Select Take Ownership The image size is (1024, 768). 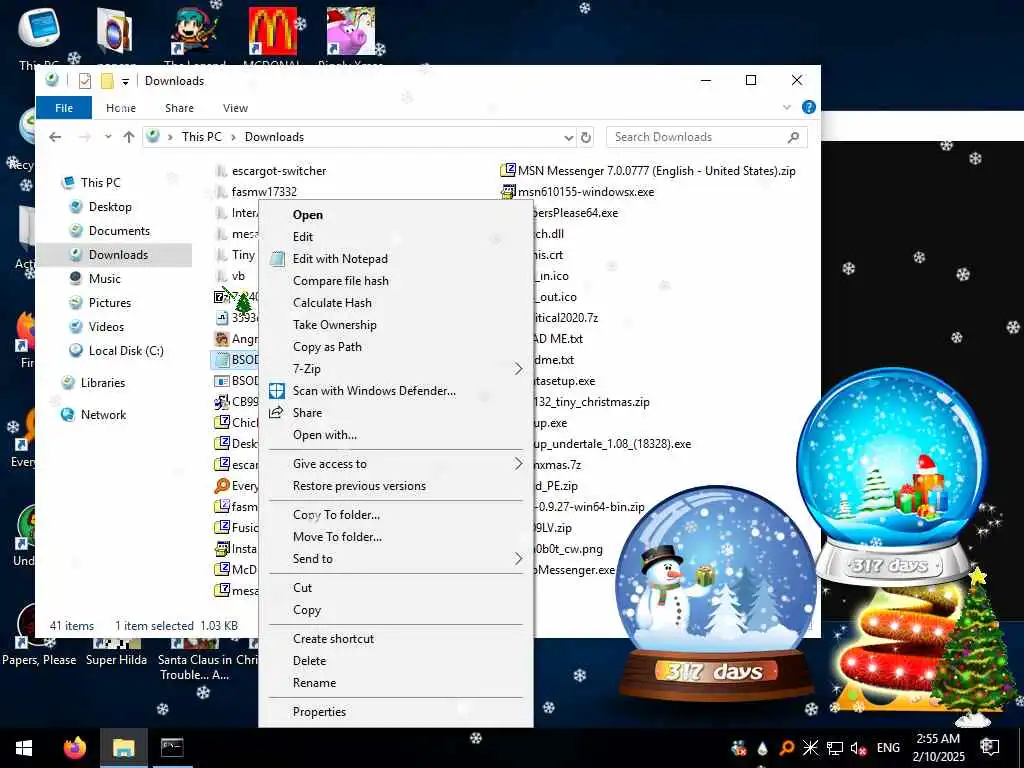point(396,325)
